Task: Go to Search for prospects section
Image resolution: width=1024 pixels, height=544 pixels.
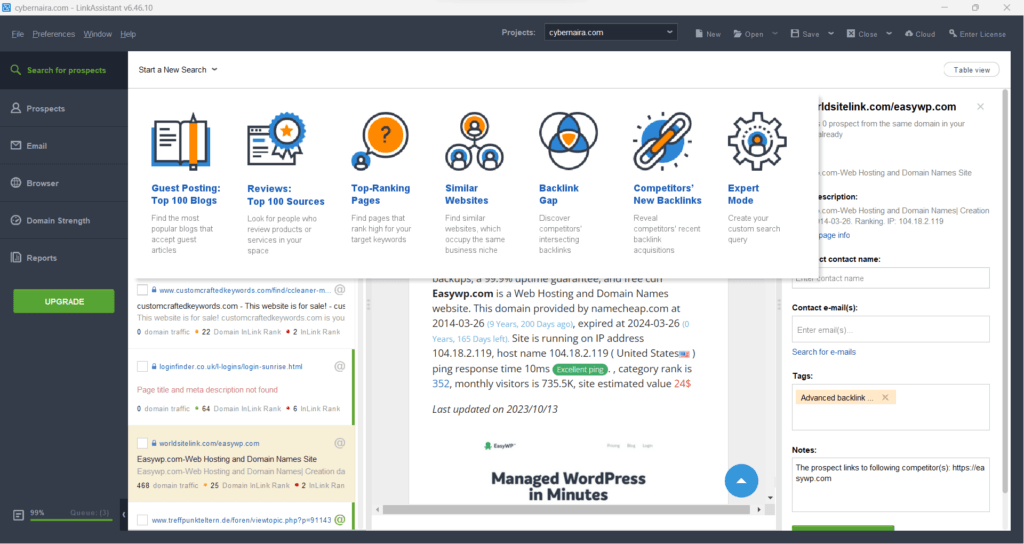Action: pyautogui.click(x=64, y=71)
